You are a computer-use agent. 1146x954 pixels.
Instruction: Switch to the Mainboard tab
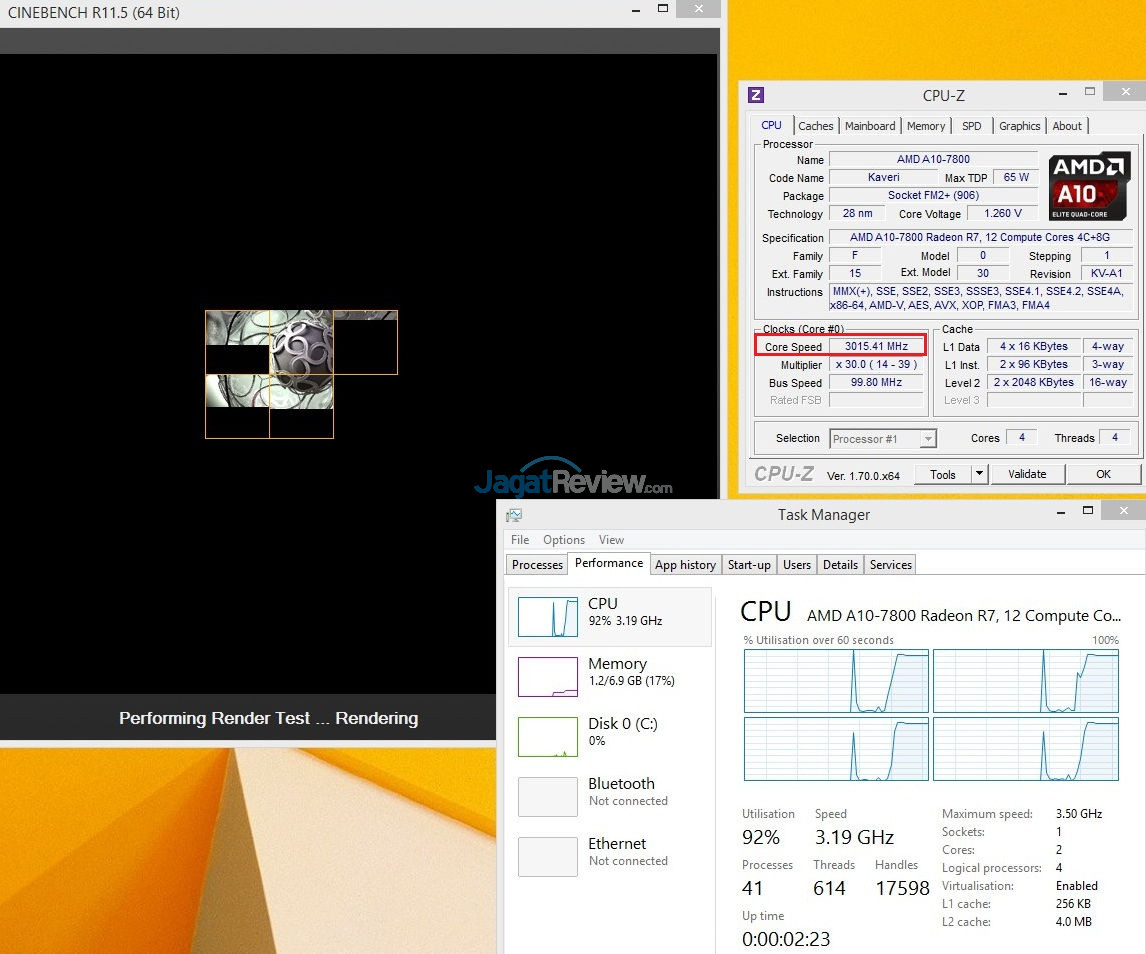coord(870,126)
